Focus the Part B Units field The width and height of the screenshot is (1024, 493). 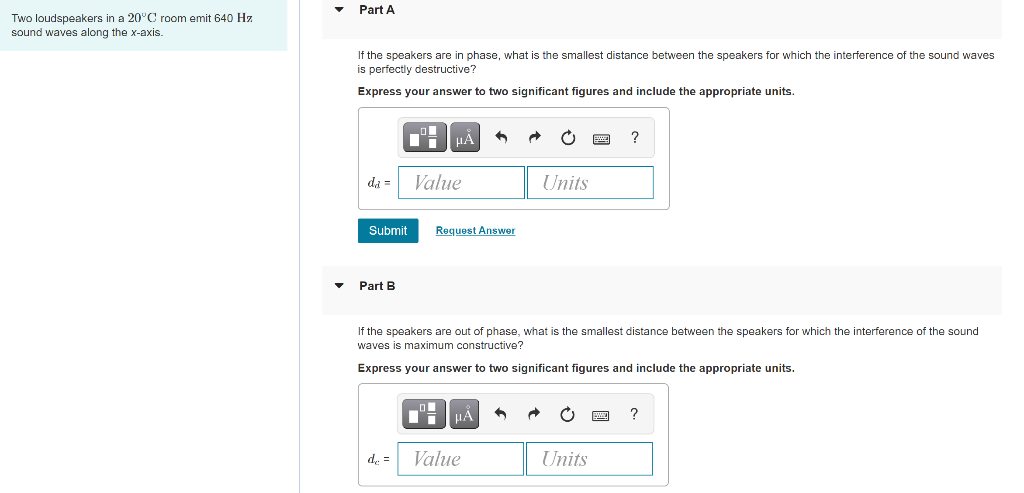point(589,458)
